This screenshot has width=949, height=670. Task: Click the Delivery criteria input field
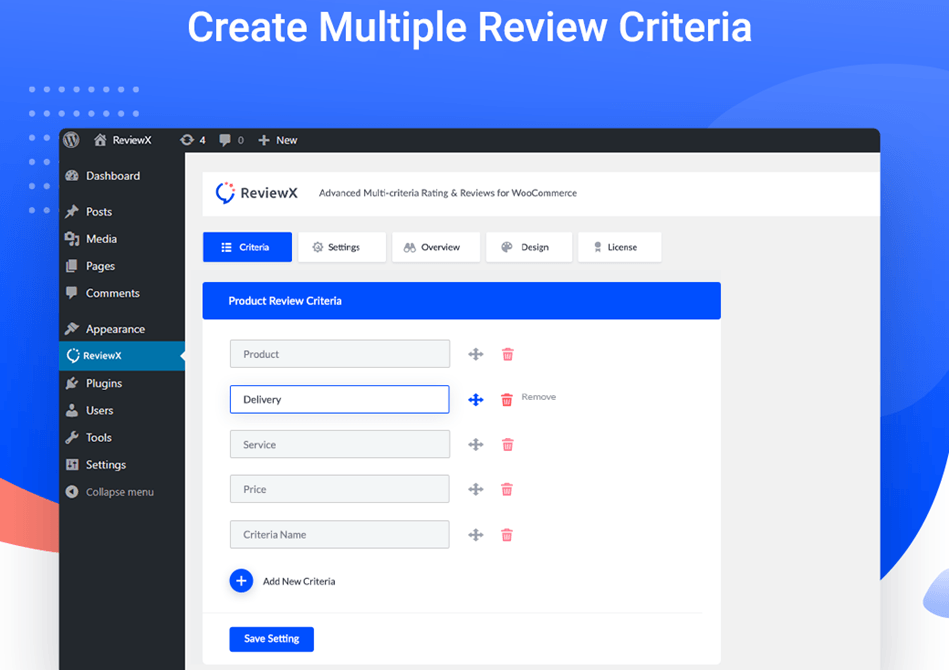point(340,399)
